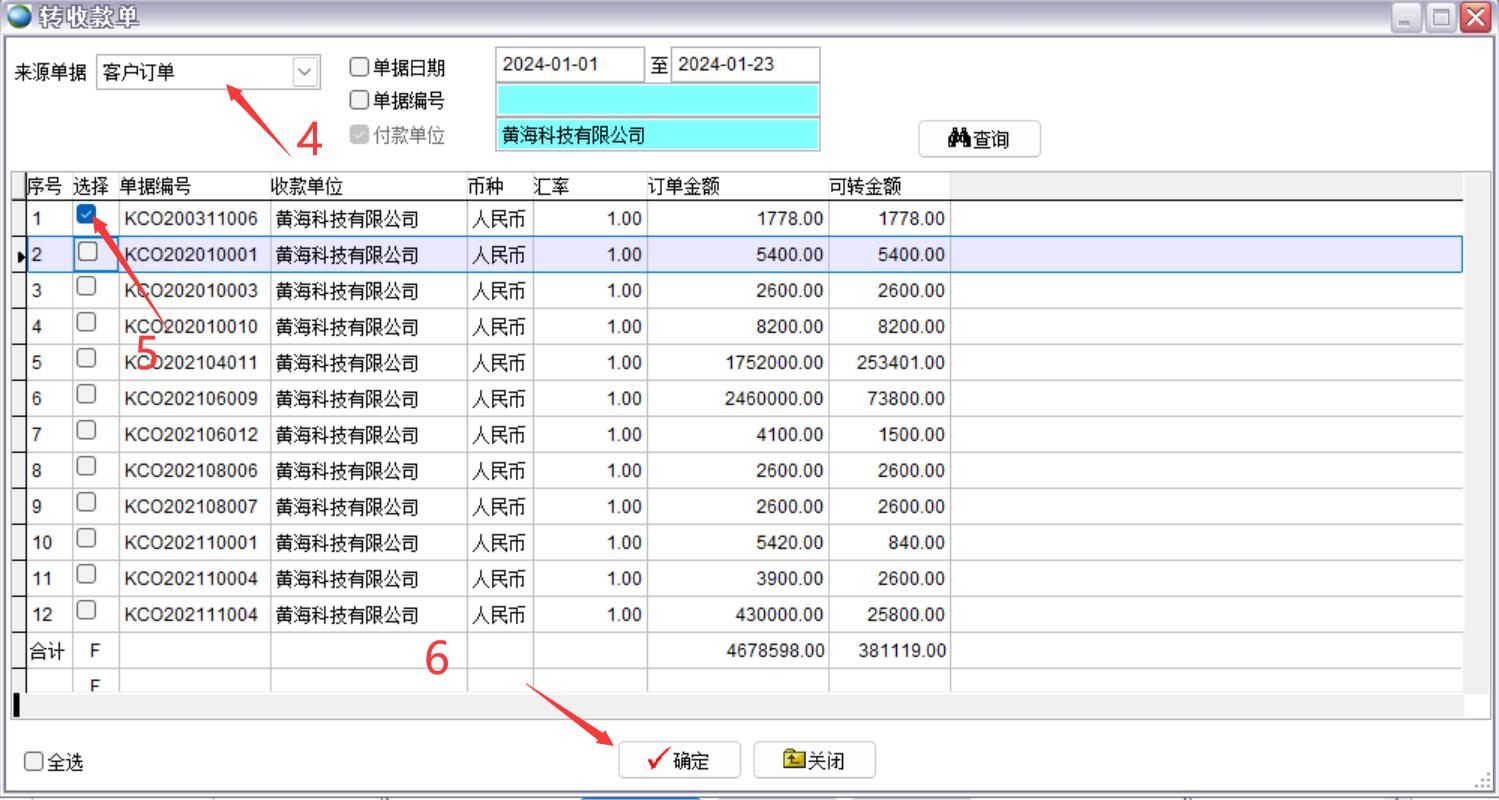
Task: Click the start date field 2024-01-01
Action: [569, 65]
